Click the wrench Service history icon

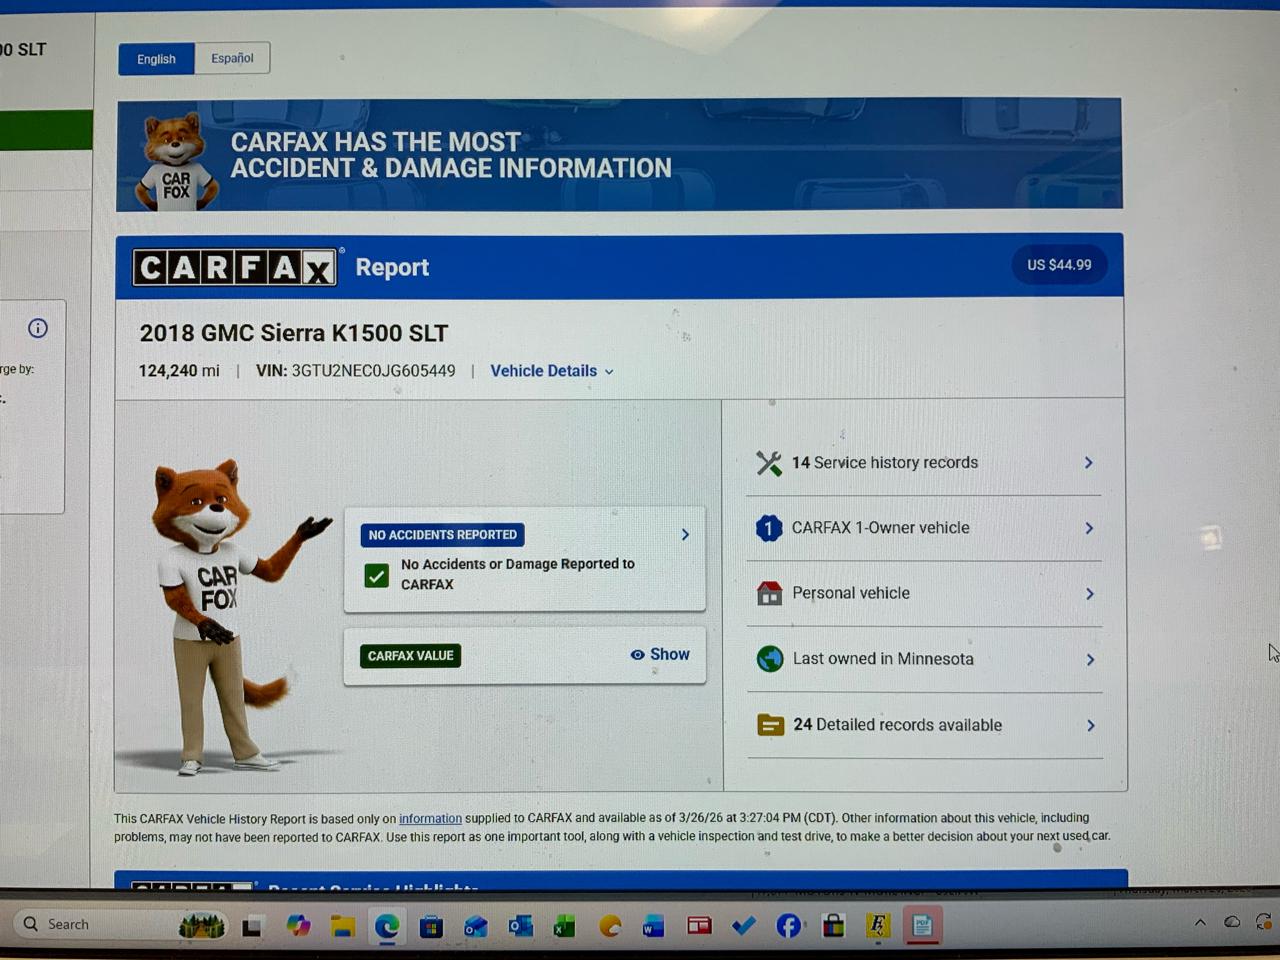[768, 463]
